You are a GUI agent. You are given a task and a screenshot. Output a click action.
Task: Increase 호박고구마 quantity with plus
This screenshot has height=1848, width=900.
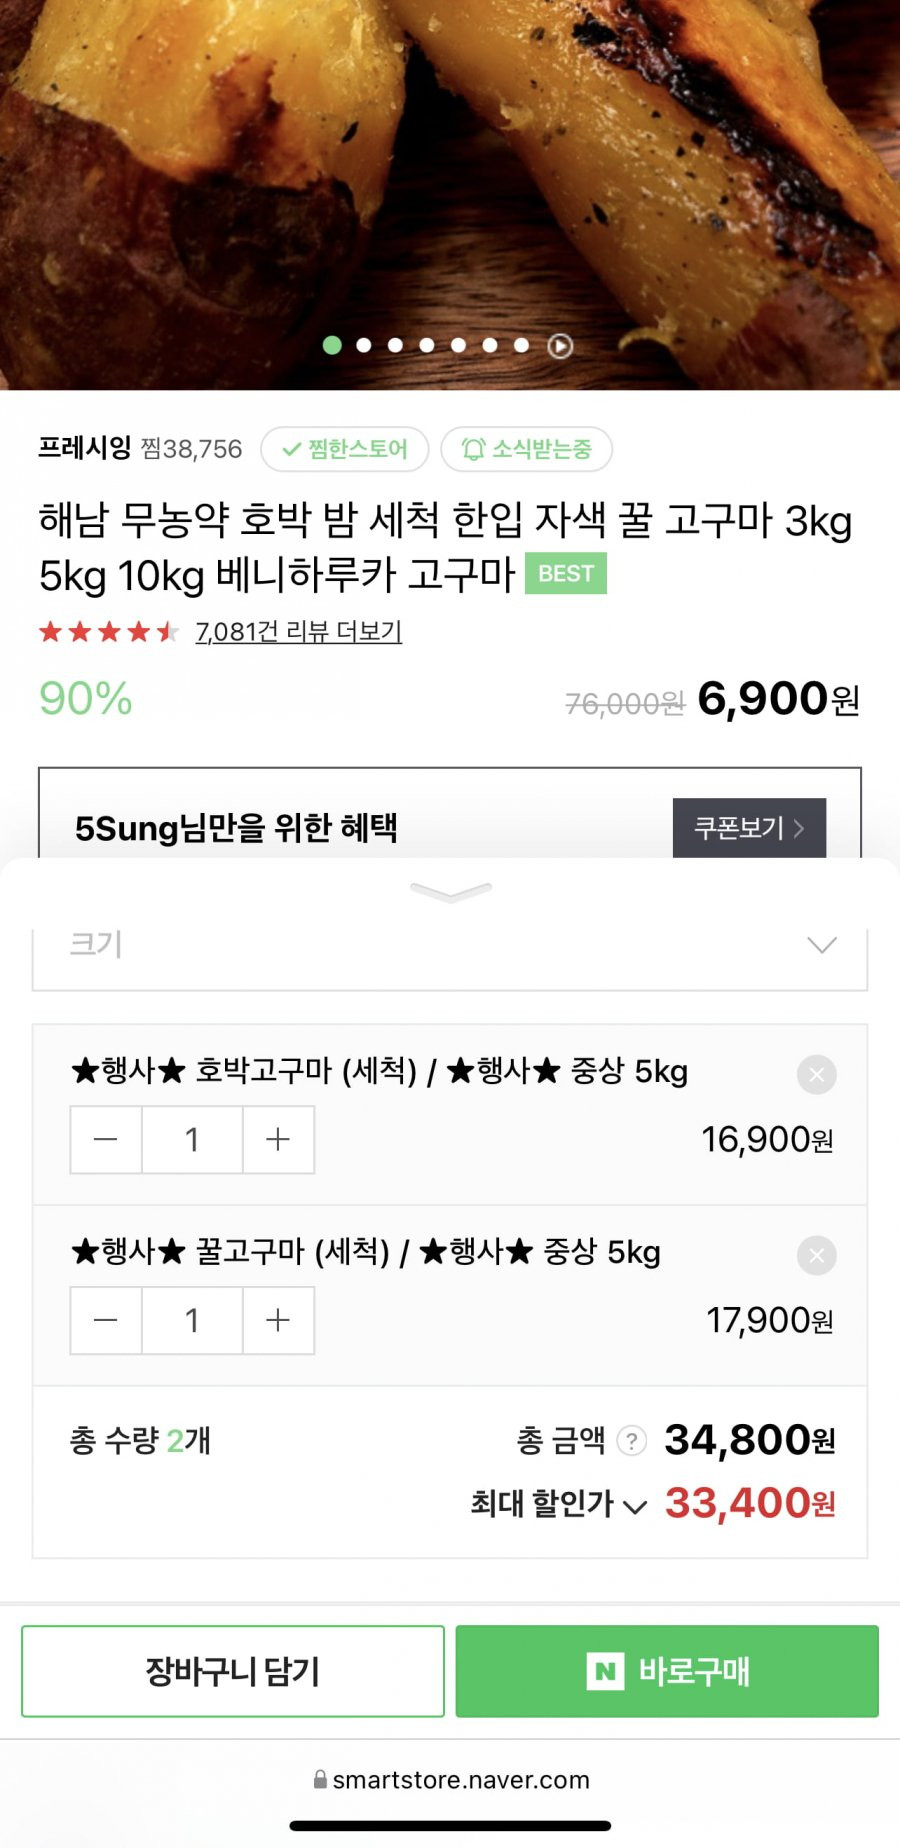pos(278,1140)
